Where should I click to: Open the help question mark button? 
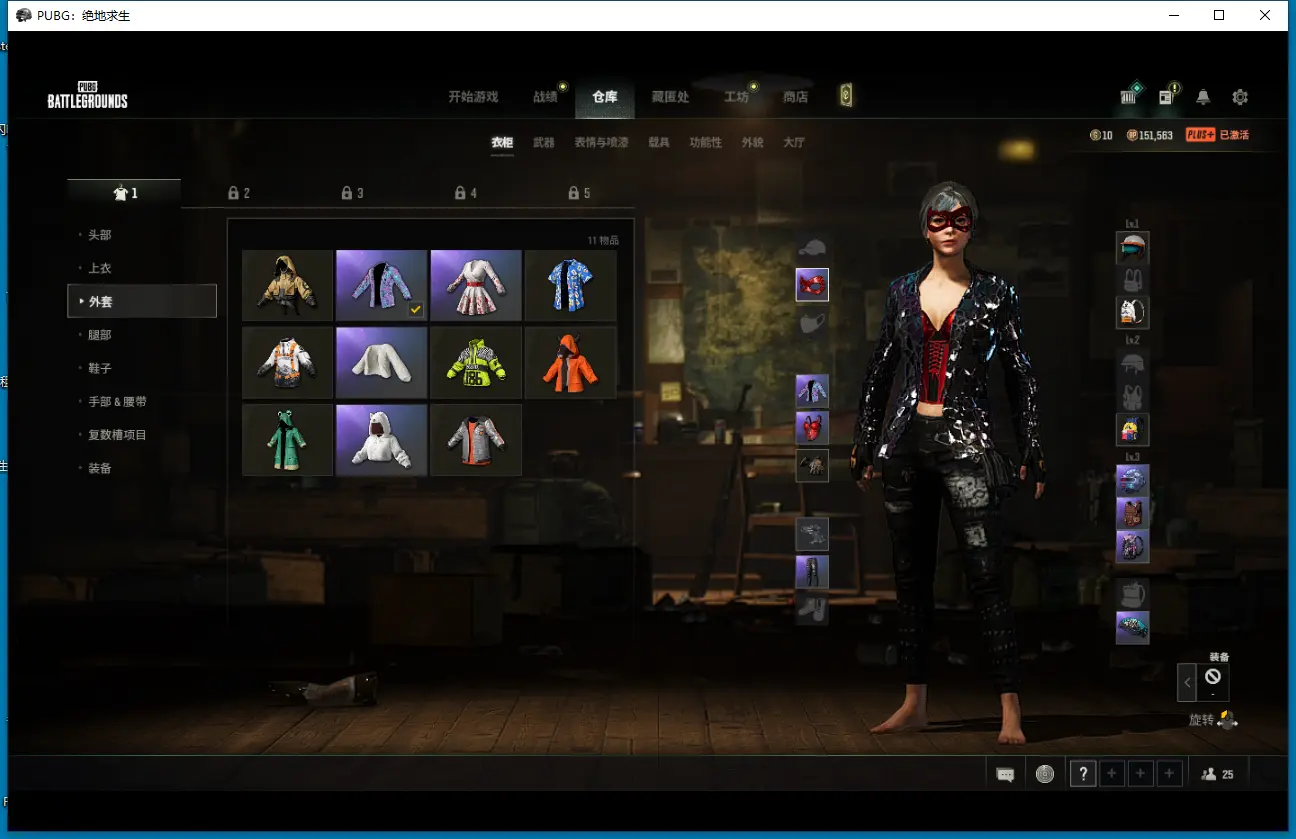point(1083,774)
